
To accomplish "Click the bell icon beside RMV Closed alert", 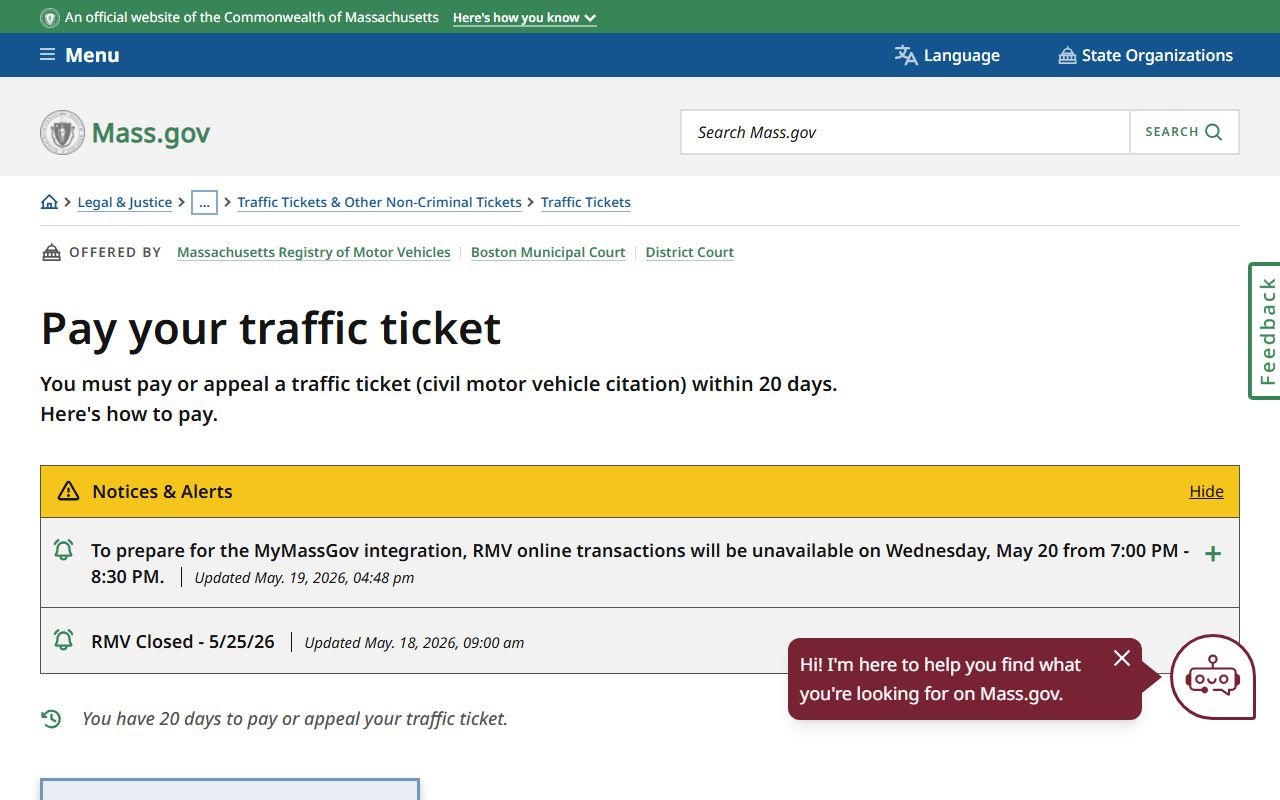I will [x=63, y=640].
